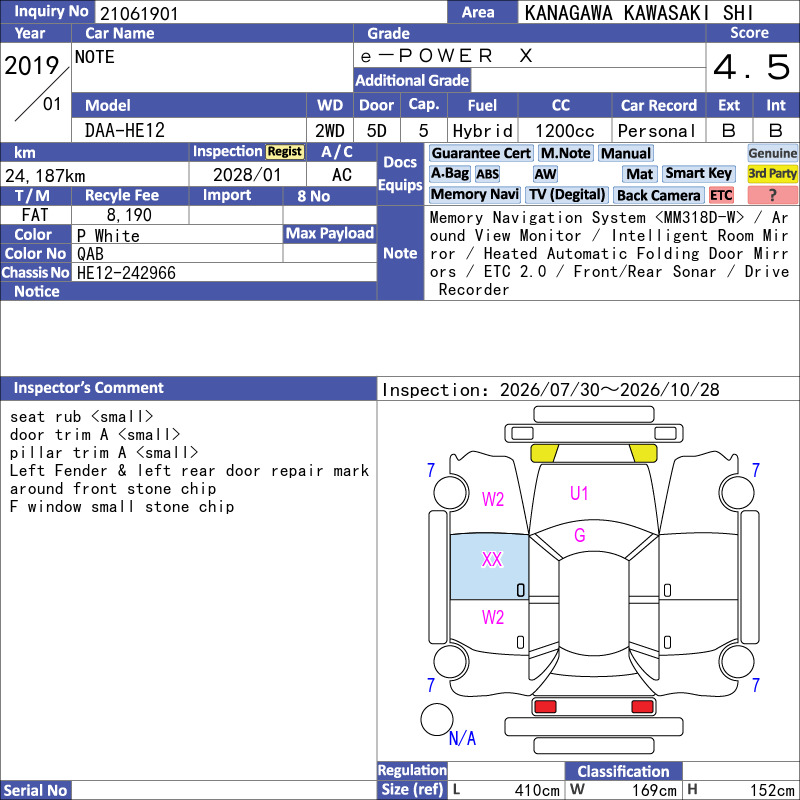
Task: Click the chassis number HE12-242966
Action: 126,273
